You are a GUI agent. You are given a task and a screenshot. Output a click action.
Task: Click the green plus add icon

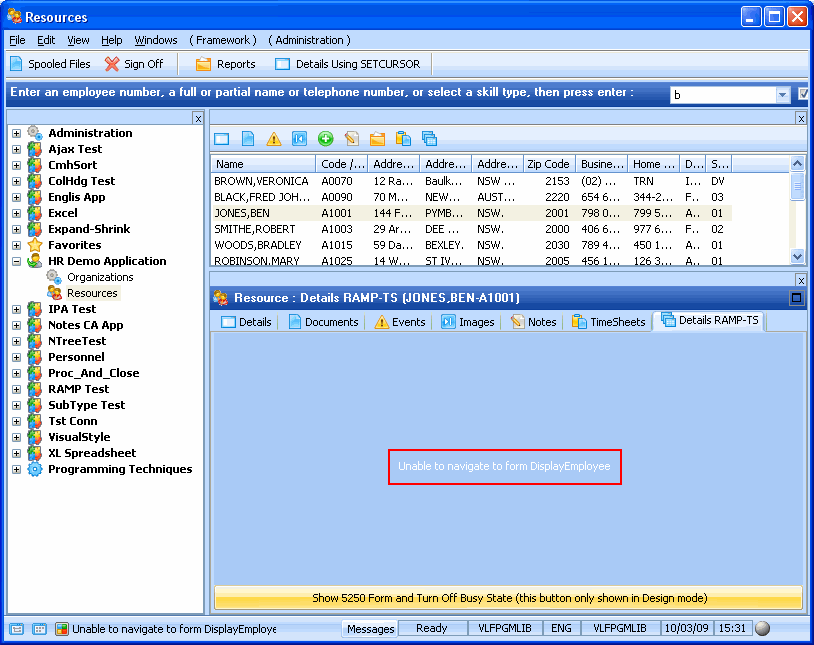(325, 139)
